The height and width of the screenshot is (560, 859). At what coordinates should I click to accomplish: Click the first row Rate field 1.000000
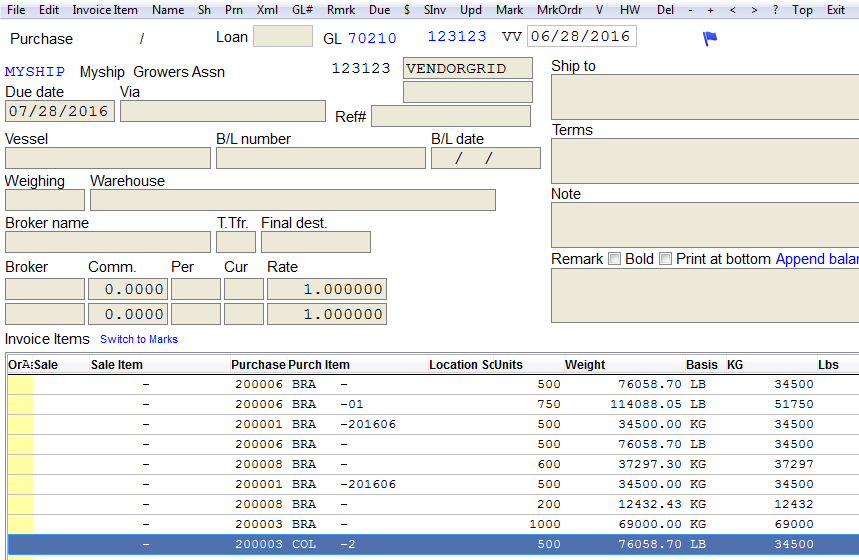[x=327, y=289]
